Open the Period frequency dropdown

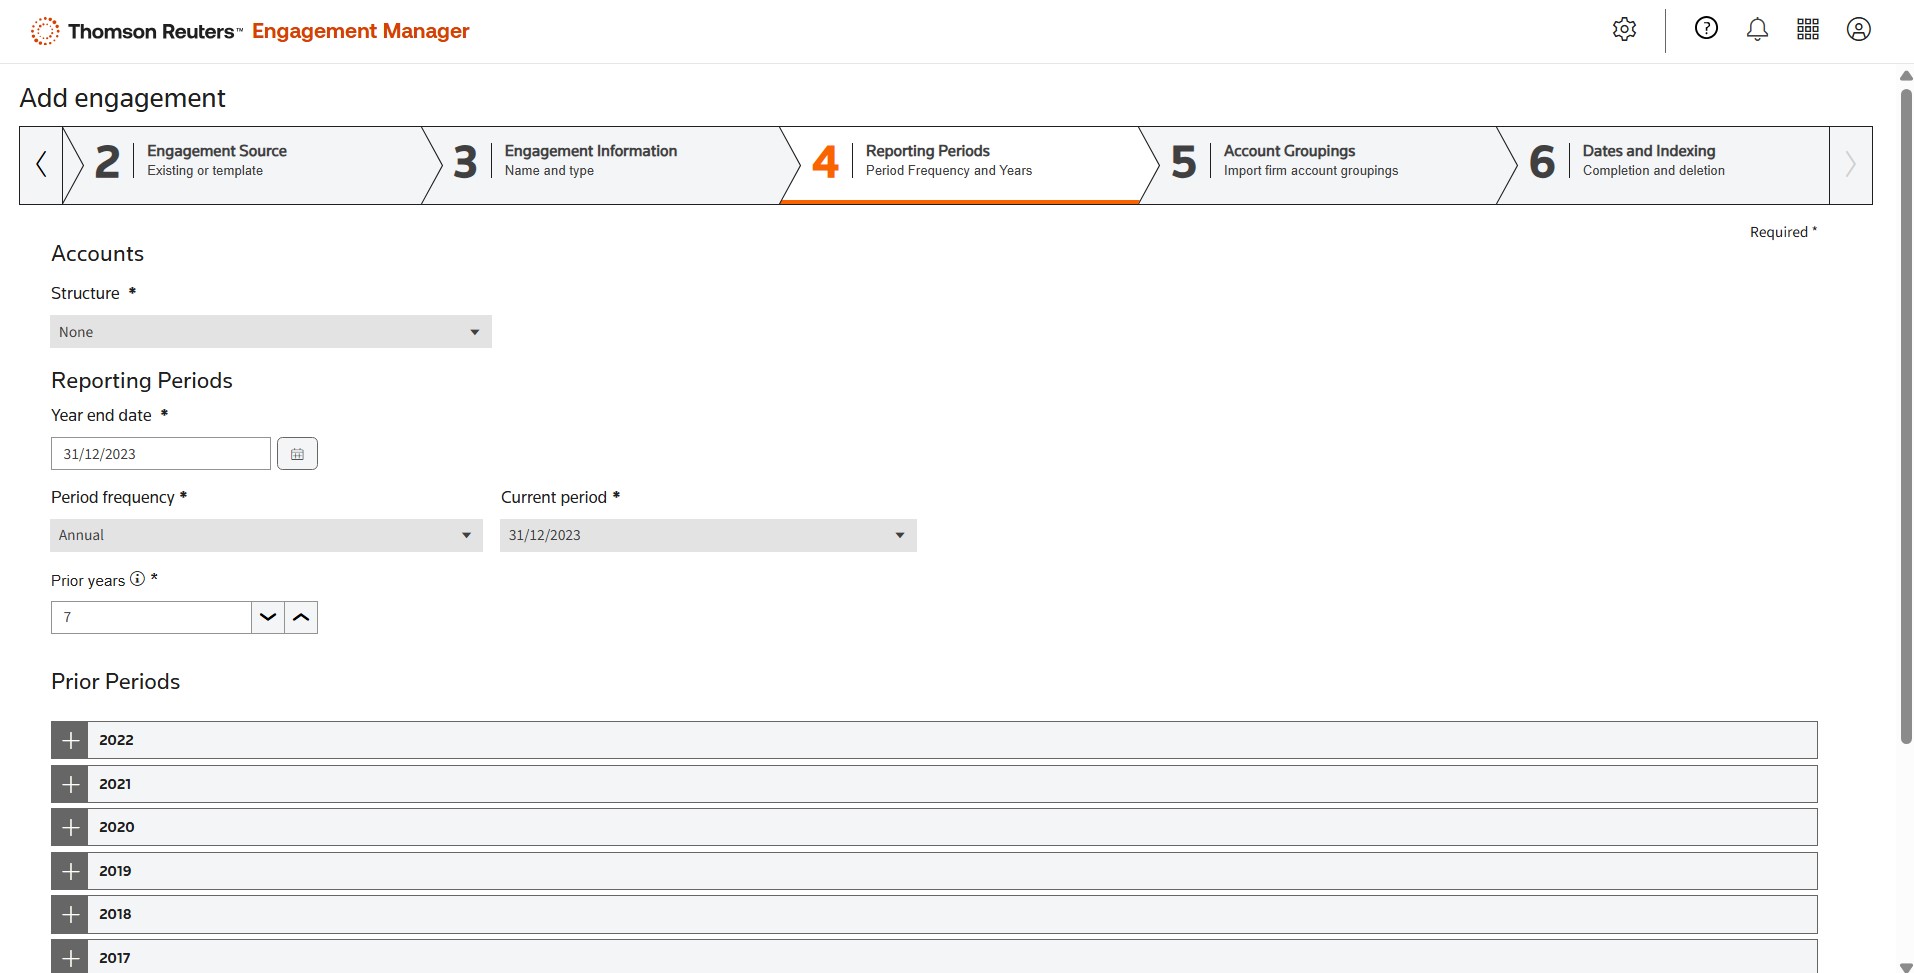266,535
